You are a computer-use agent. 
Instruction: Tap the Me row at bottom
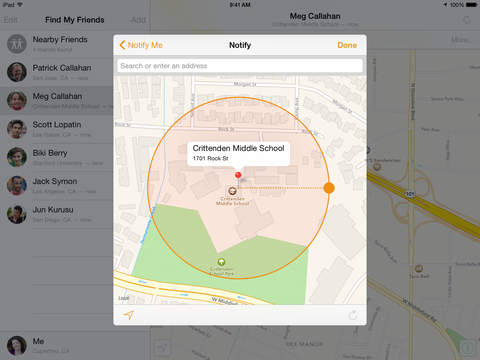pyautogui.click(x=75, y=346)
